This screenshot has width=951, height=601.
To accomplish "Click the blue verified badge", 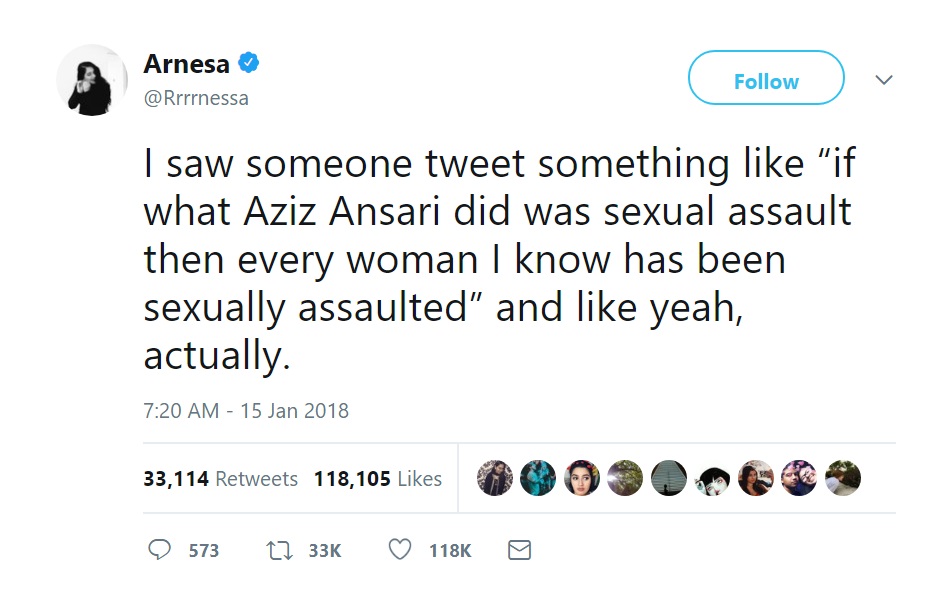I will [x=248, y=64].
